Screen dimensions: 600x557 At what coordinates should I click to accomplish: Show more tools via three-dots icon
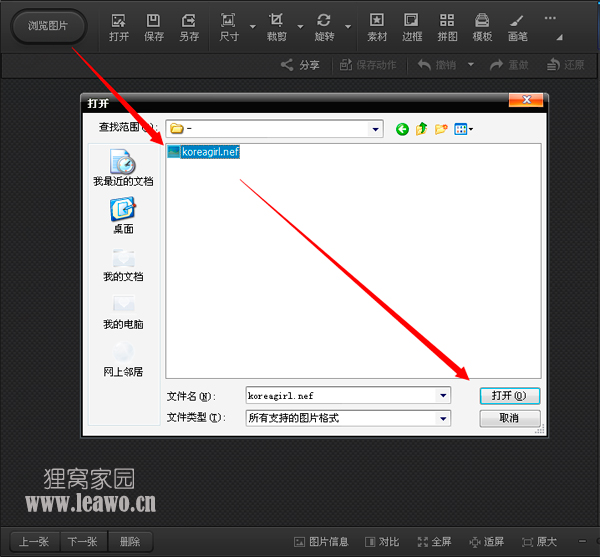550,18
